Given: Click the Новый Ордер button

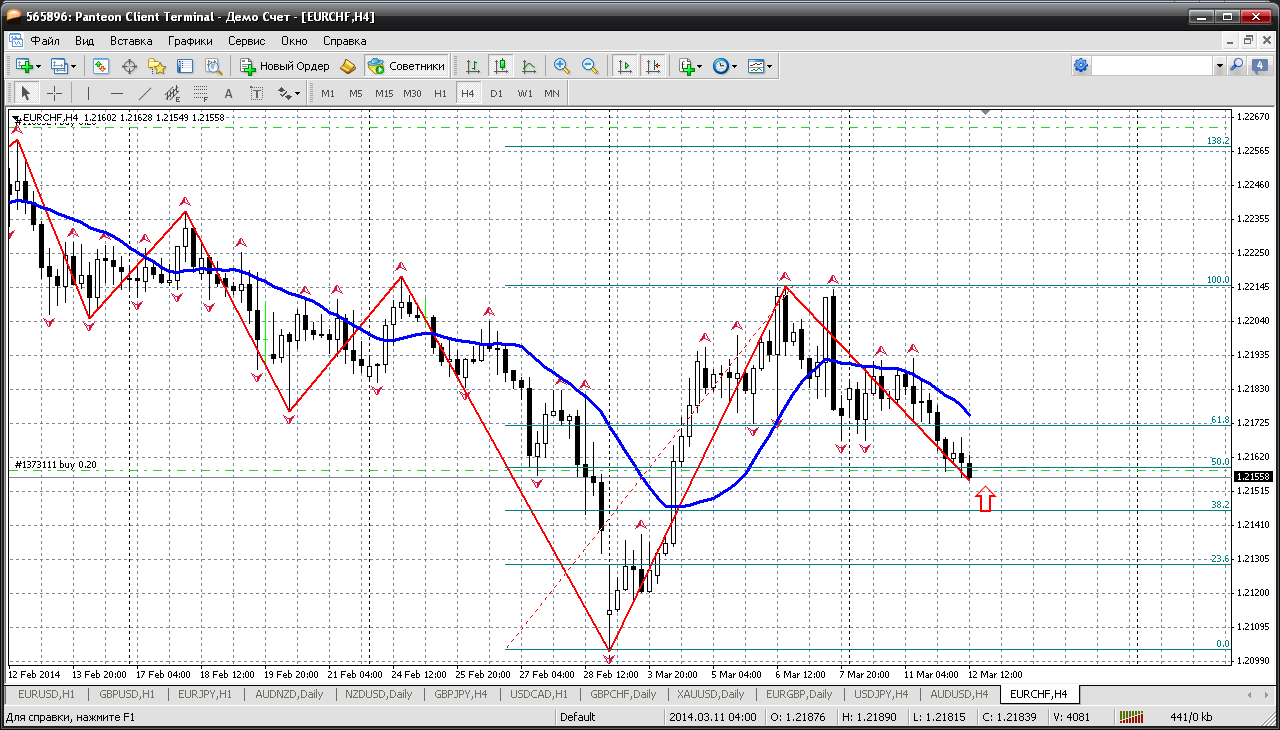Looking at the screenshot, I should 285,66.
